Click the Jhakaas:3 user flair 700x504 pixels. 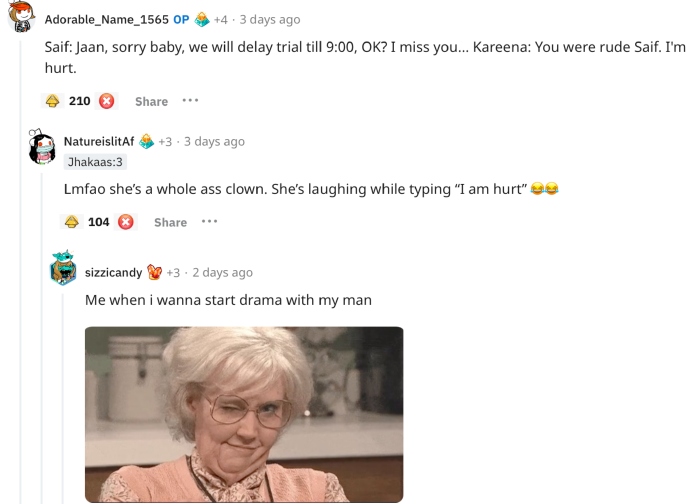95,162
